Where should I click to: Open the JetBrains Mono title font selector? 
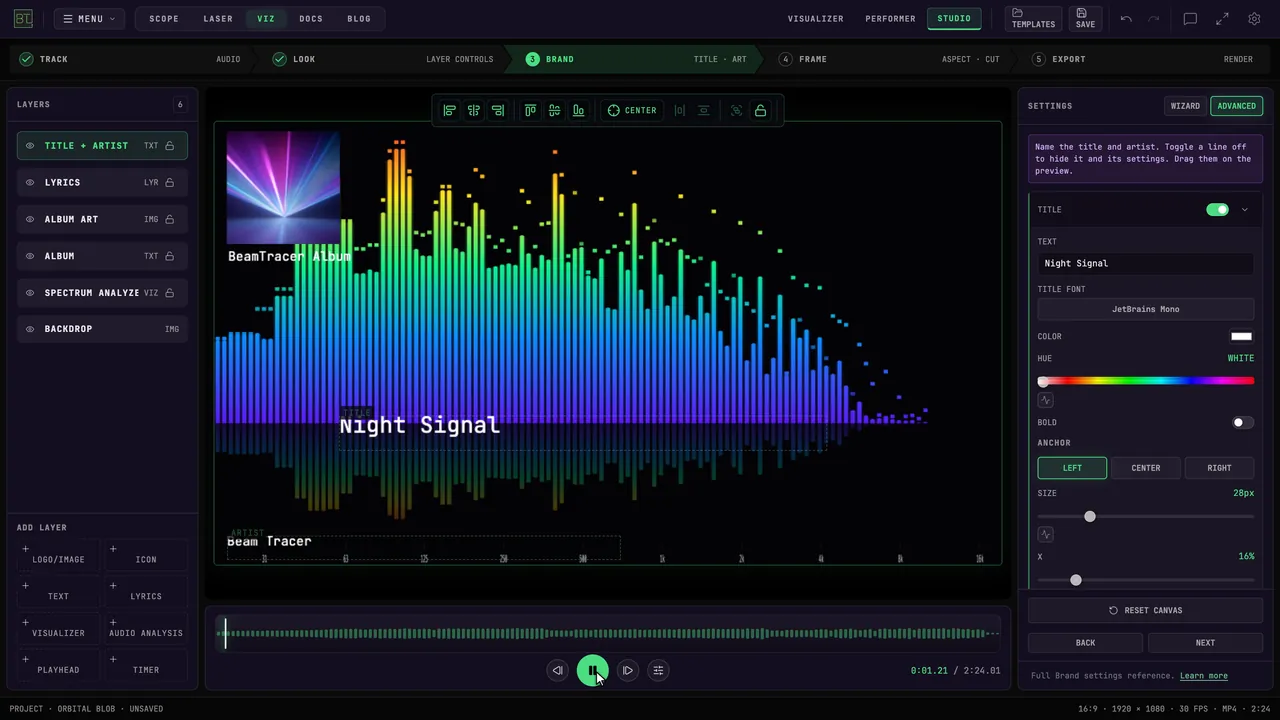(x=1145, y=309)
